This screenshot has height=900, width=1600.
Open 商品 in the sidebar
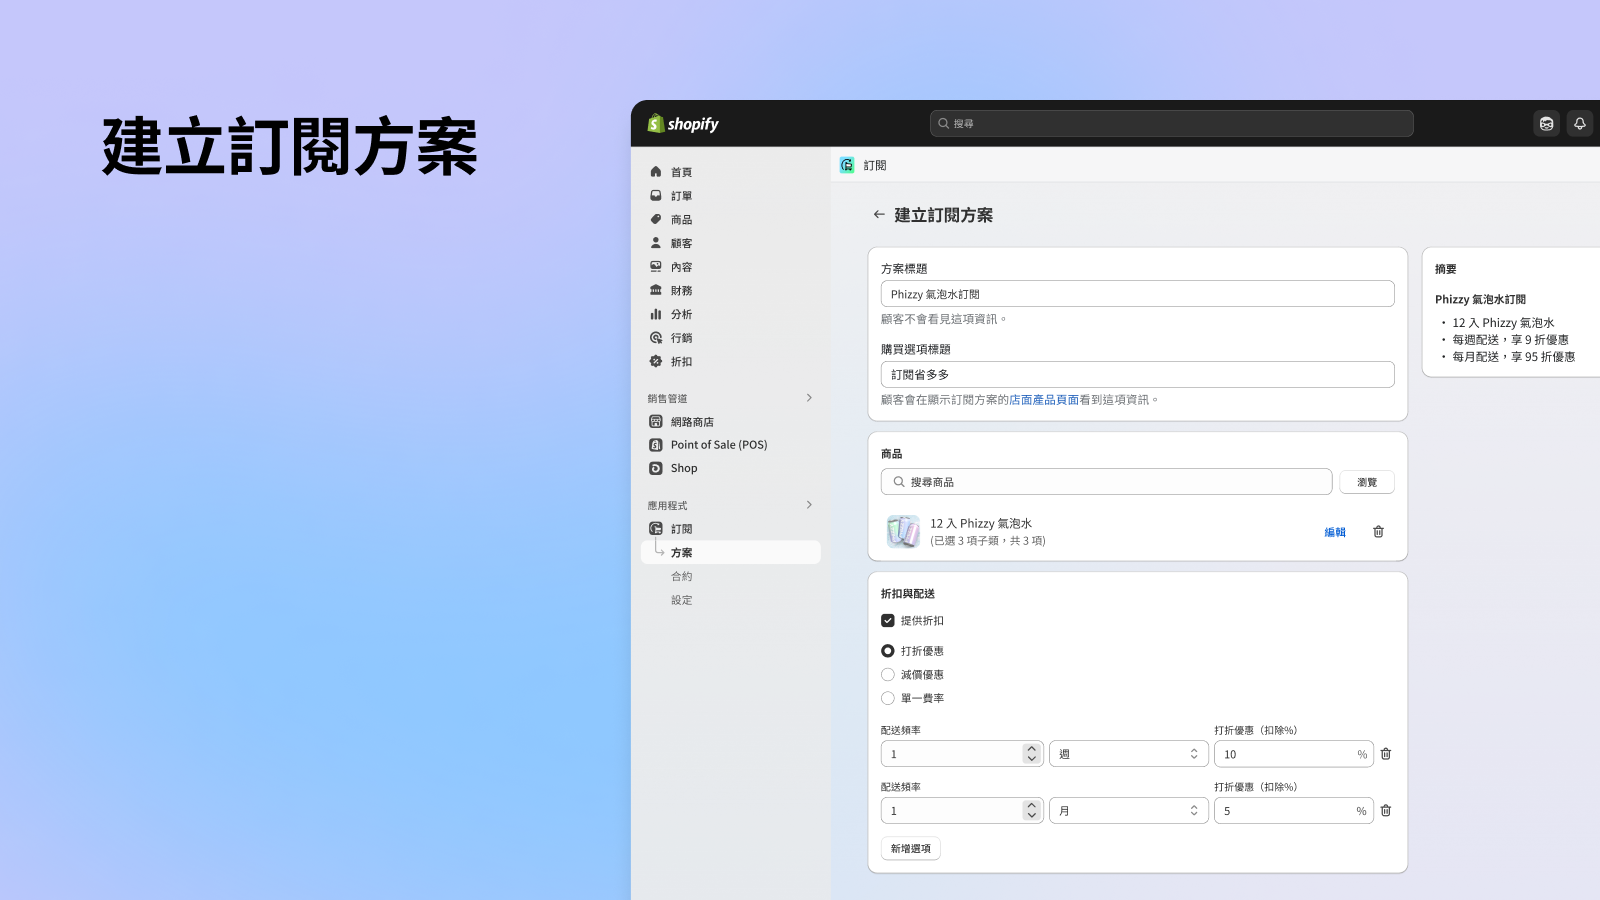tap(681, 220)
